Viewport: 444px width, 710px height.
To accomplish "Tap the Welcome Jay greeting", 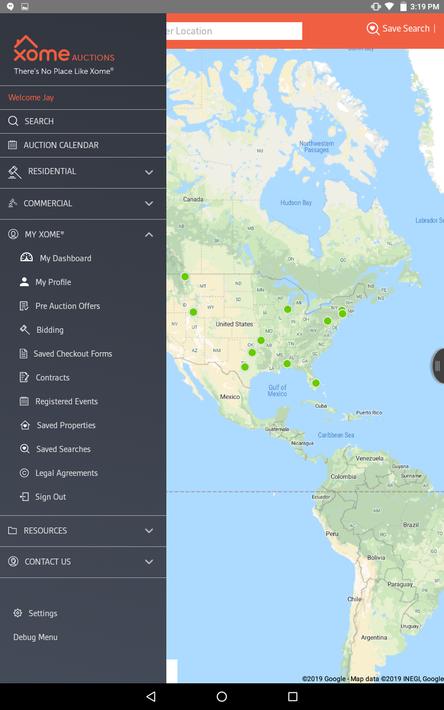I will (x=31, y=98).
